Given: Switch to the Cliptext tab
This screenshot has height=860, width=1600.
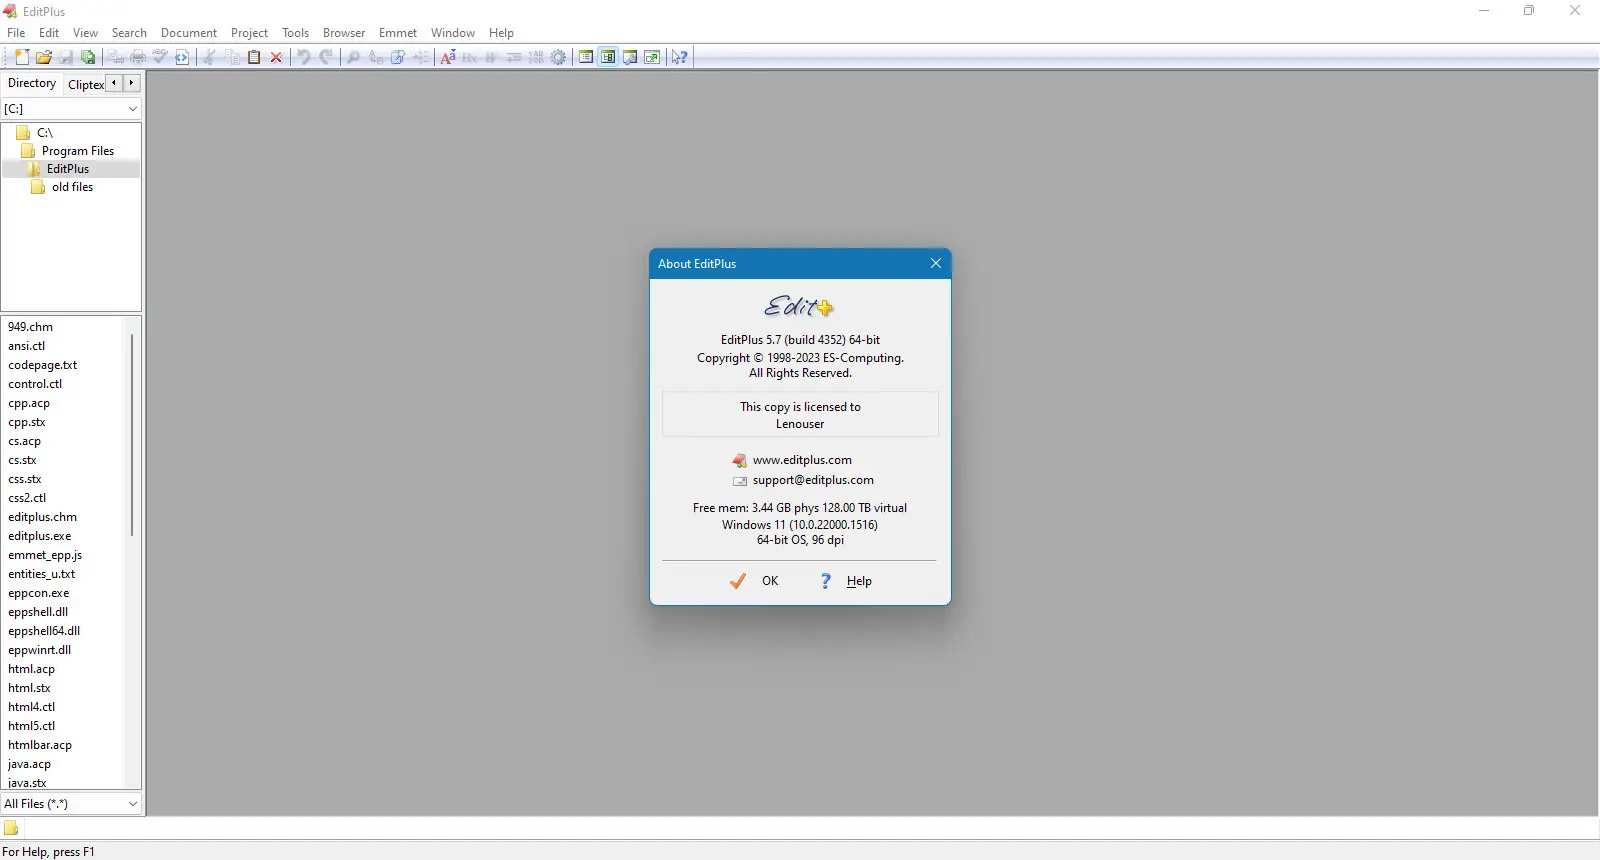Looking at the screenshot, I should tap(85, 85).
